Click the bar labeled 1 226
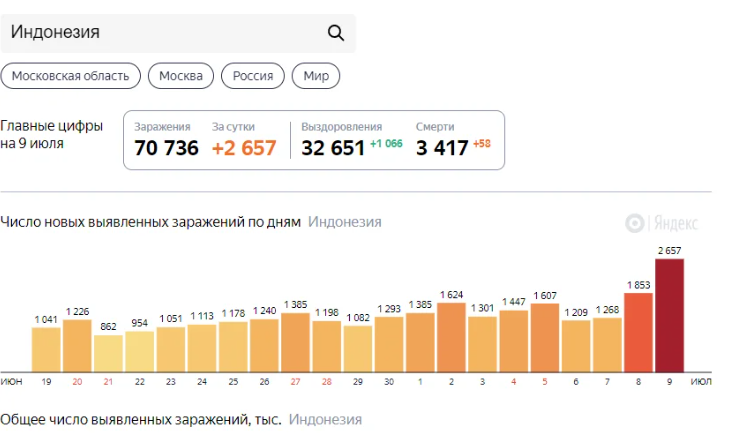 (x=77, y=346)
